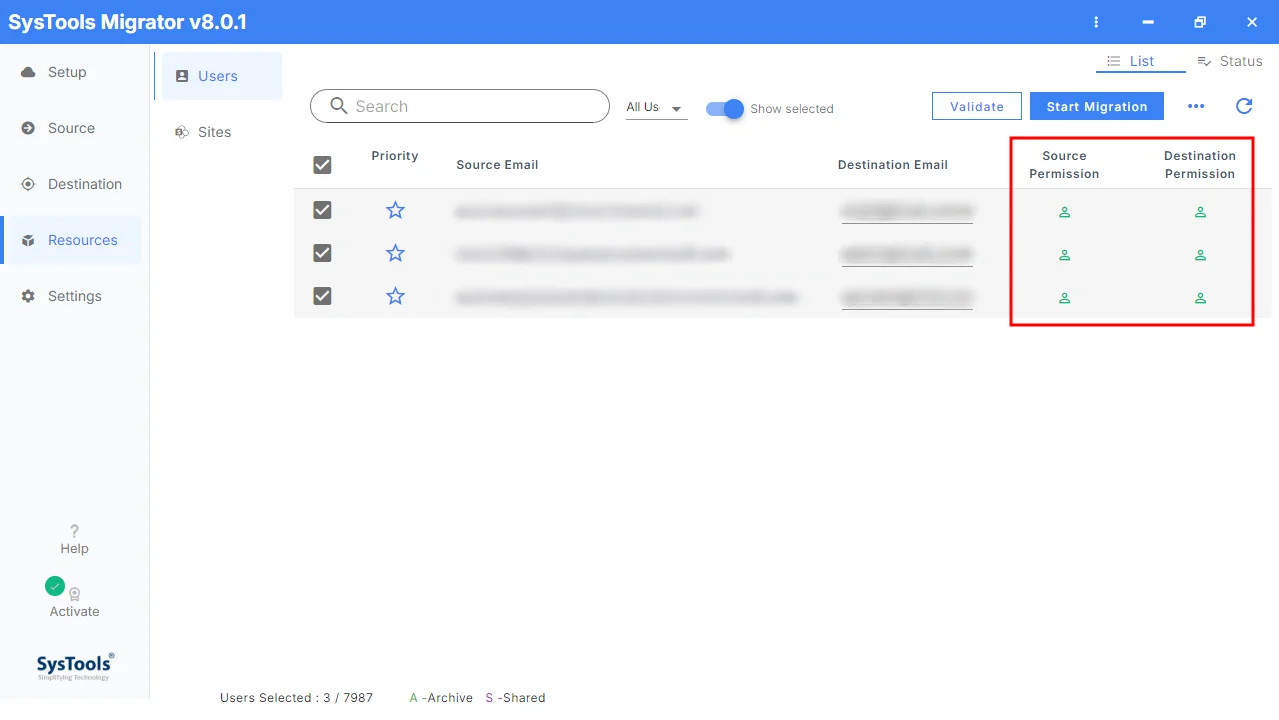Open Settings in the sidebar
The image size is (1279, 720).
[x=70, y=296]
